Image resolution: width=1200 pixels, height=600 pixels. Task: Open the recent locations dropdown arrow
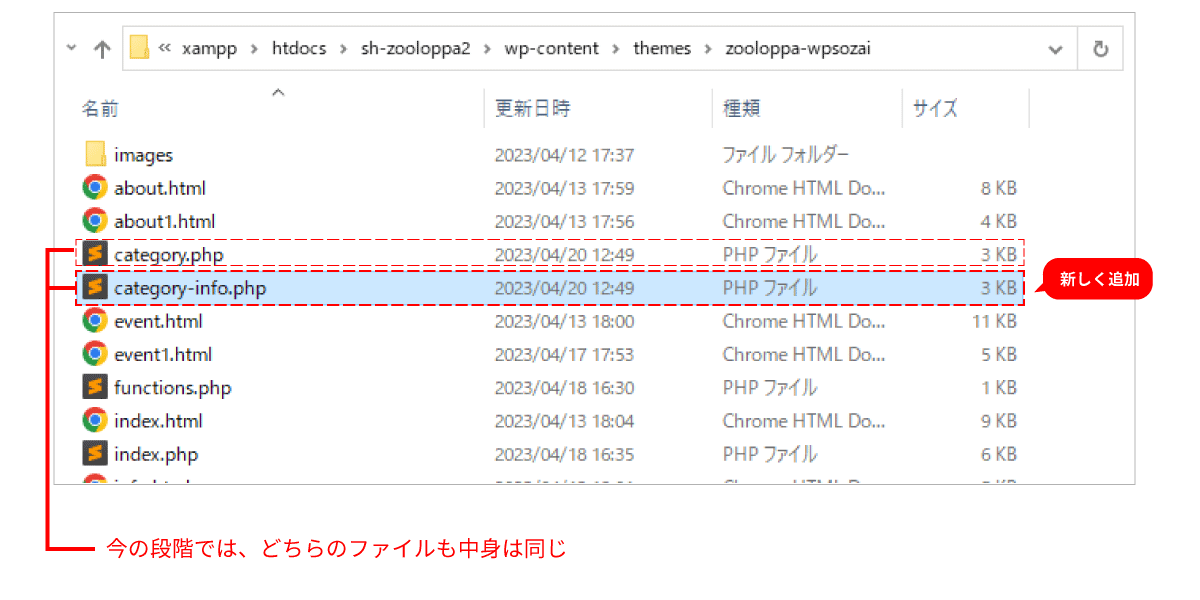click(71, 47)
